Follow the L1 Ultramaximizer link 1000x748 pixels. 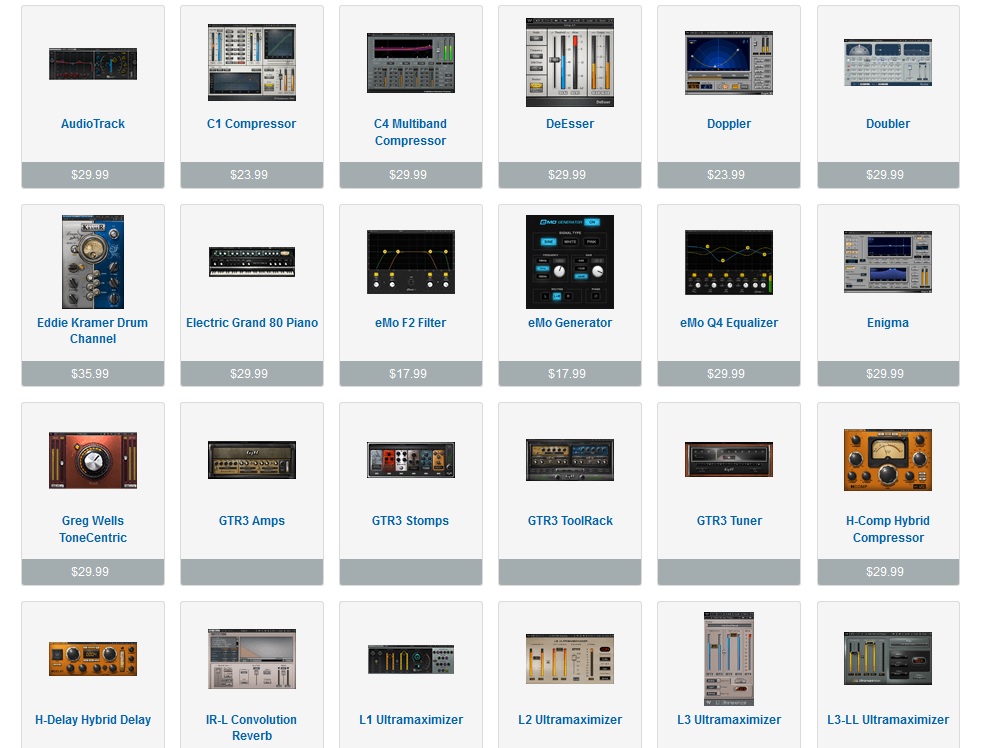[x=411, y=719]
